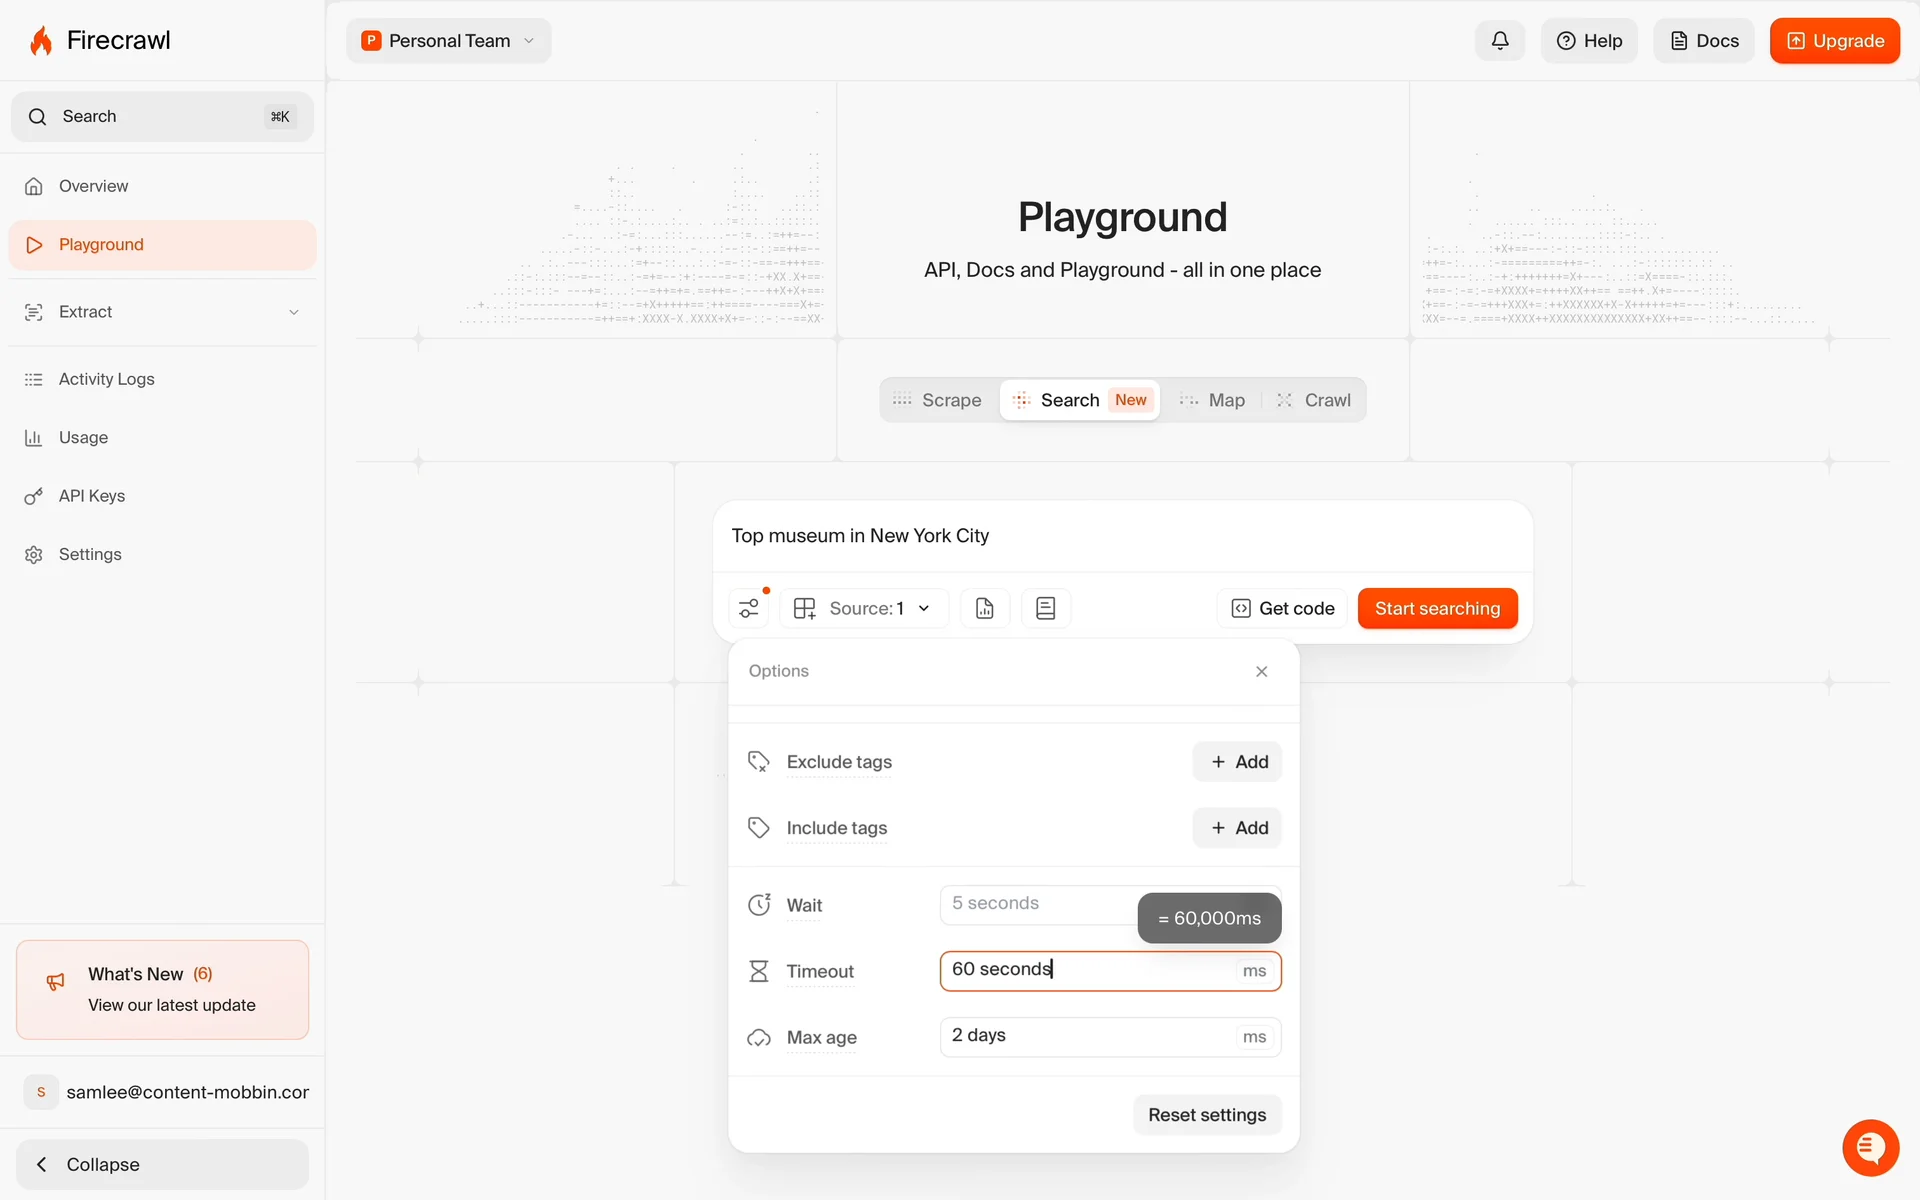
Task: Click the notification bell icon
Action: 1499,41
